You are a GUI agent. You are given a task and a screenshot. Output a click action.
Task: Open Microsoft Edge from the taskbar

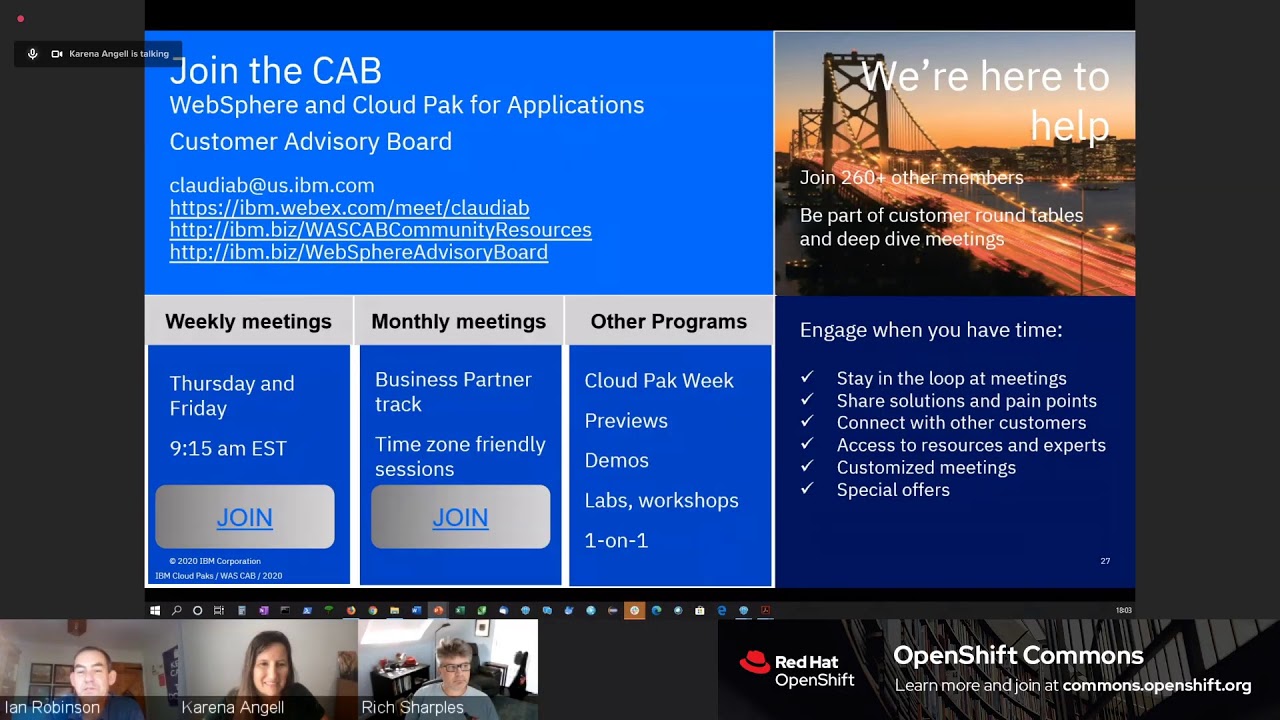point(656,610)
